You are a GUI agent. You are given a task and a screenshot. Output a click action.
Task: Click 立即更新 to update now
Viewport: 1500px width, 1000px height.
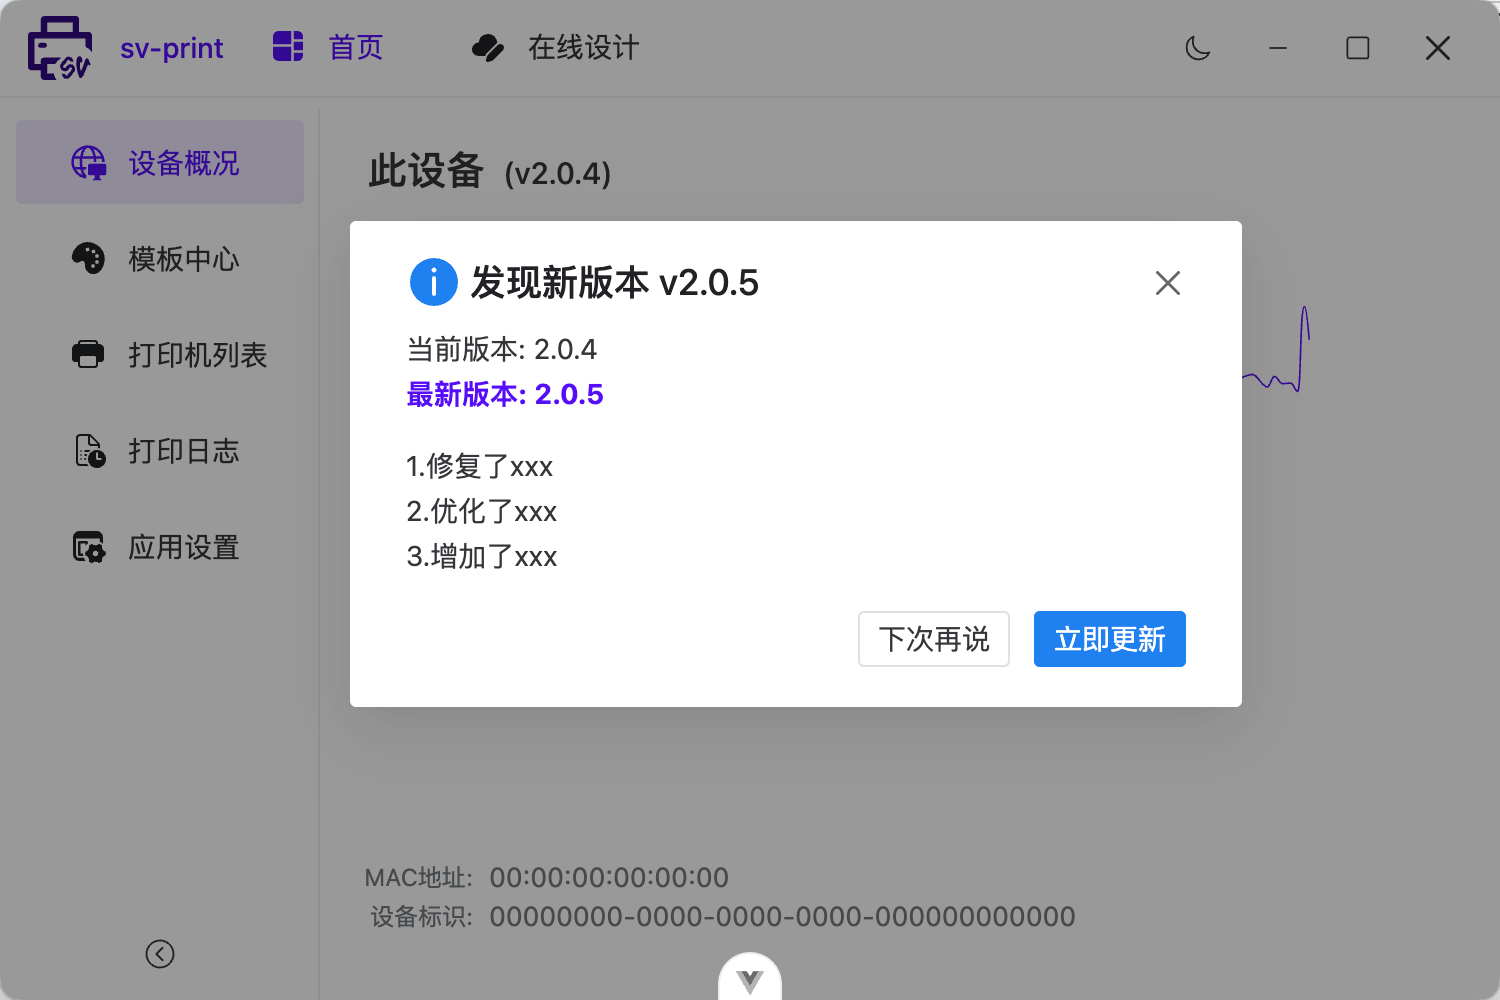click(x=1109, y=639)
